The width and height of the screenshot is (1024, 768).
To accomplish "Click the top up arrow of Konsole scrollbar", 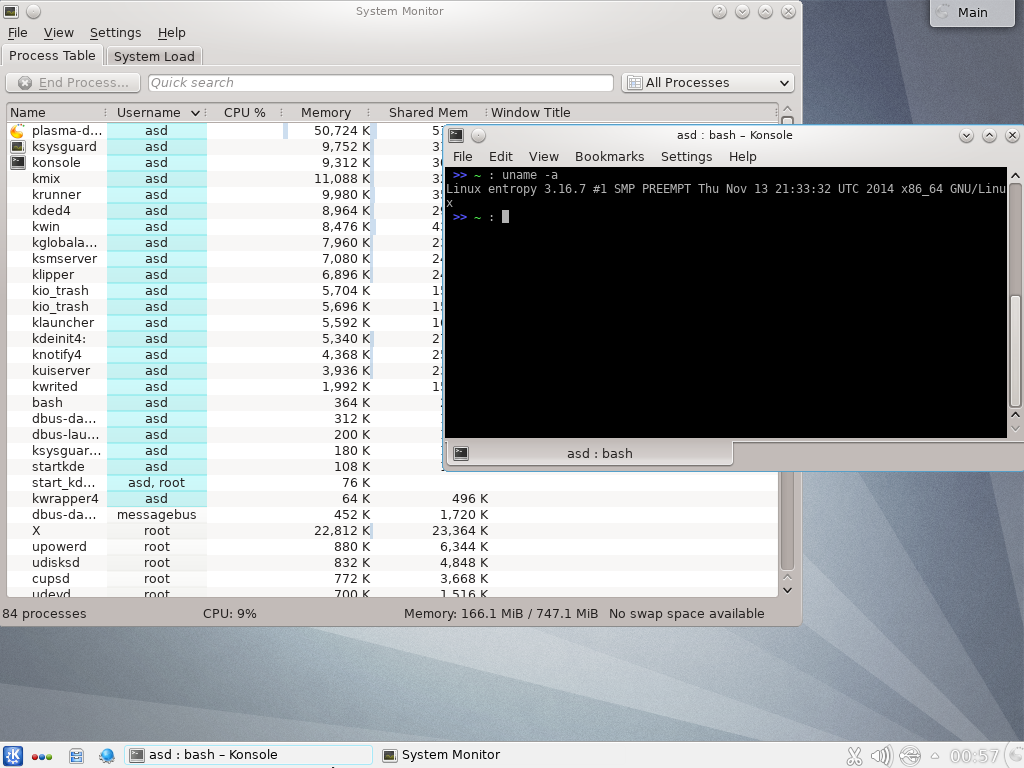I will (1015, 176).
